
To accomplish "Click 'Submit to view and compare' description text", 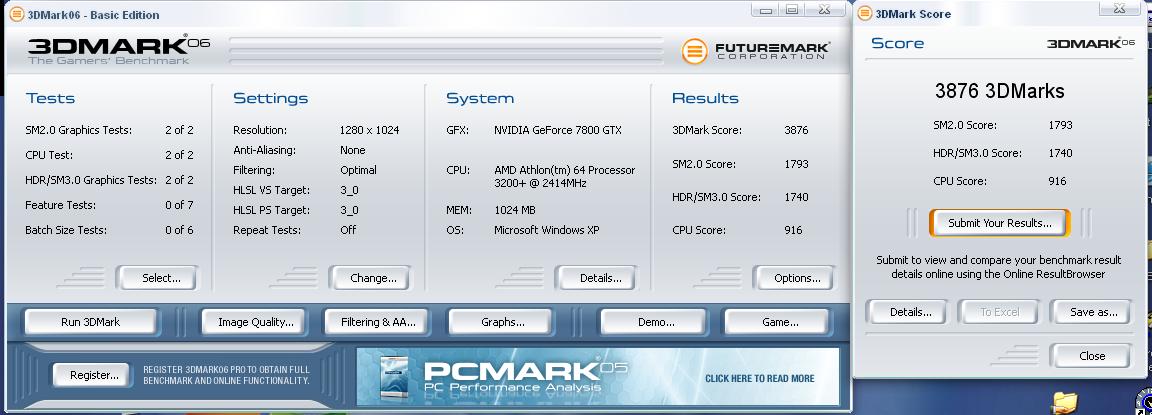I will click(998, 267).
